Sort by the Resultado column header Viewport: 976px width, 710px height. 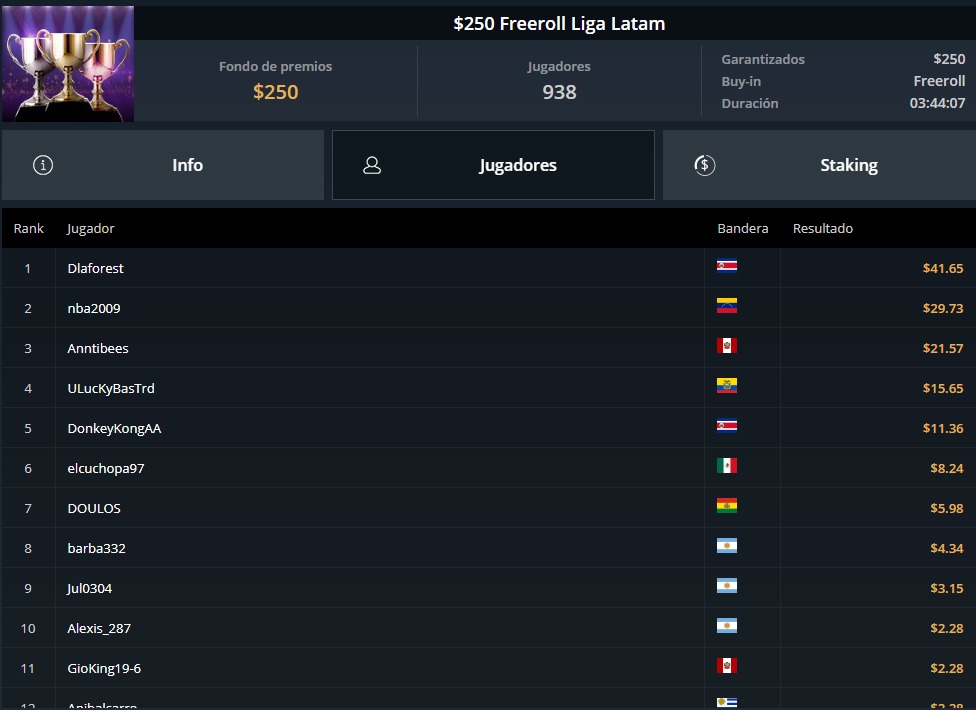823,228
